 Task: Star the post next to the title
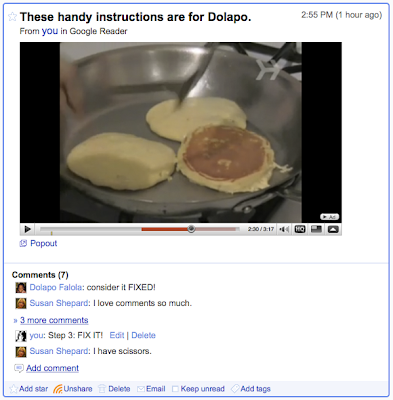12,16
